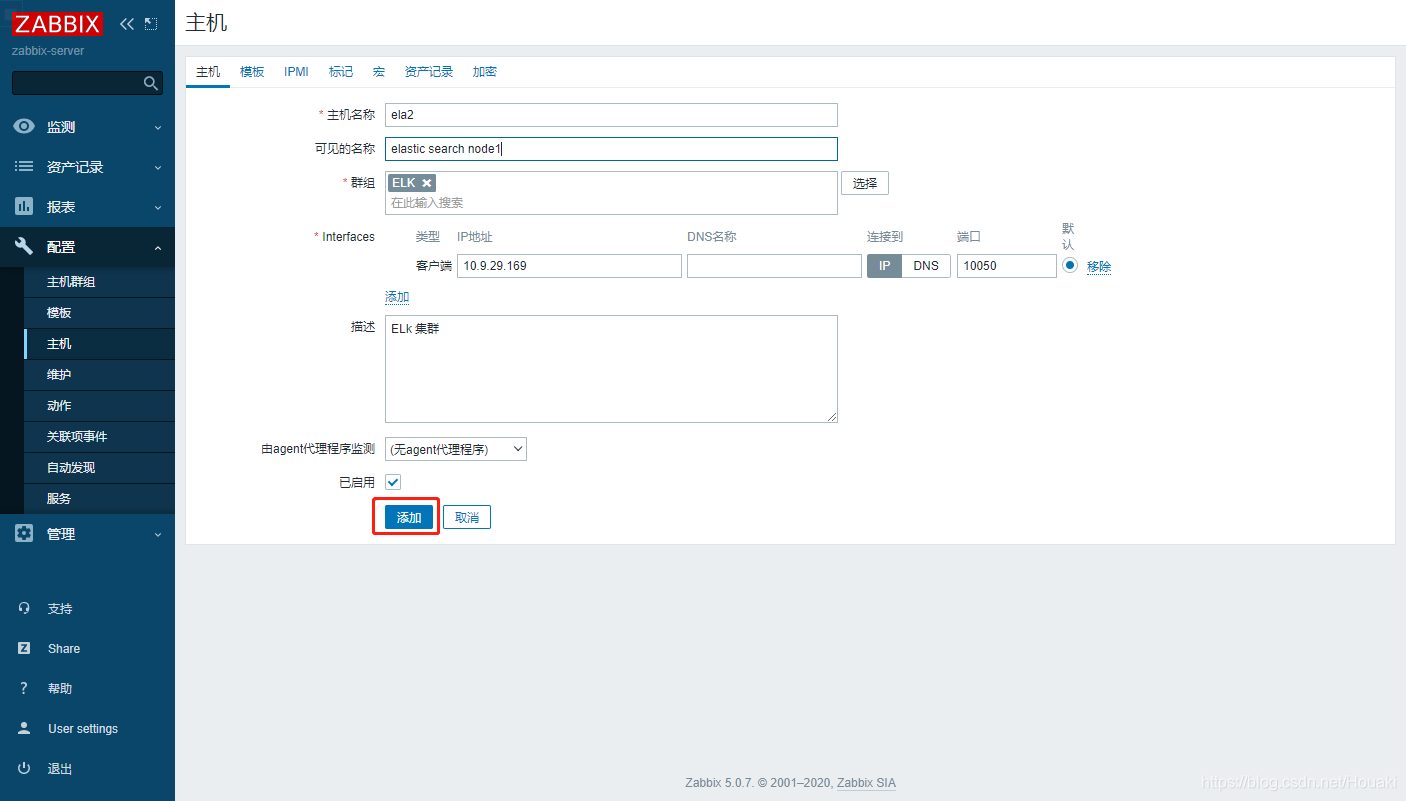Screen dimensions: 1406x801
Task: Click the 主机名称 field containing ela2
Action: (611, 115)
